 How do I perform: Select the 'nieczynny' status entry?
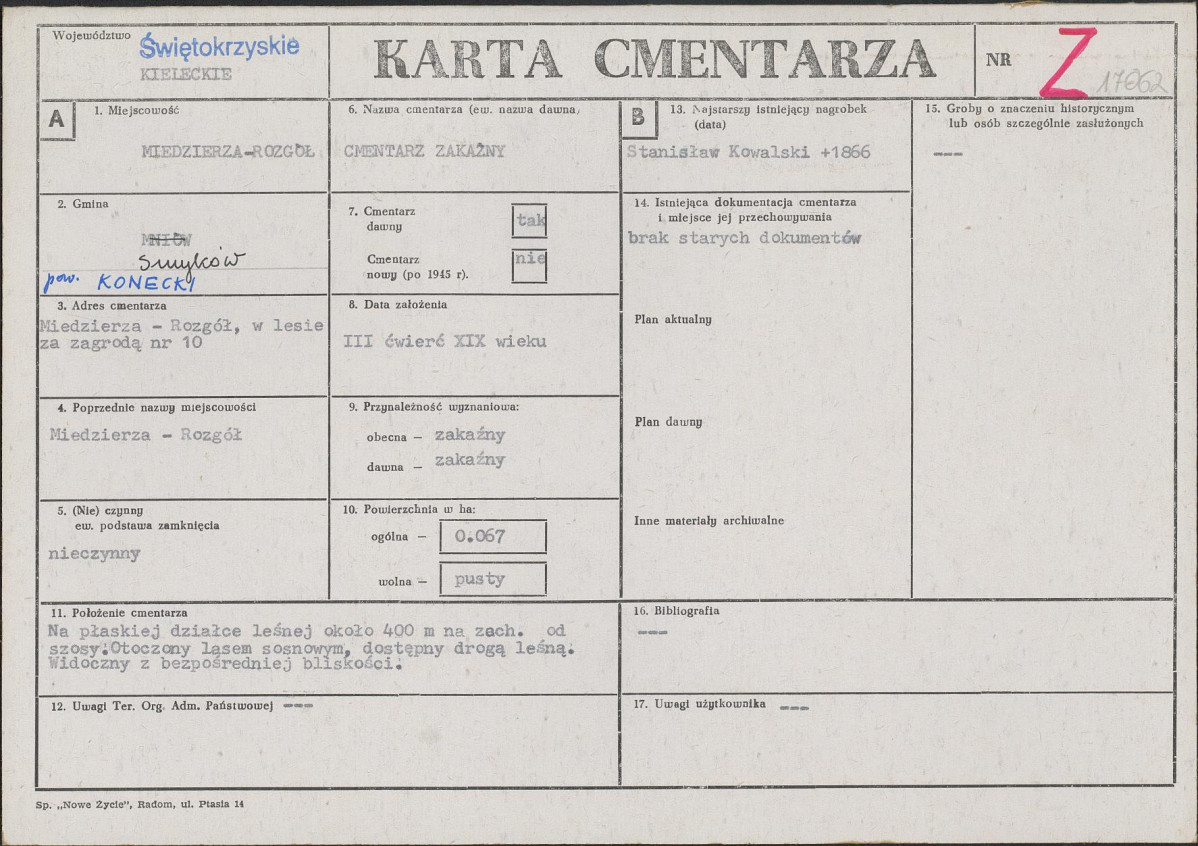click(x=95, y=554)
